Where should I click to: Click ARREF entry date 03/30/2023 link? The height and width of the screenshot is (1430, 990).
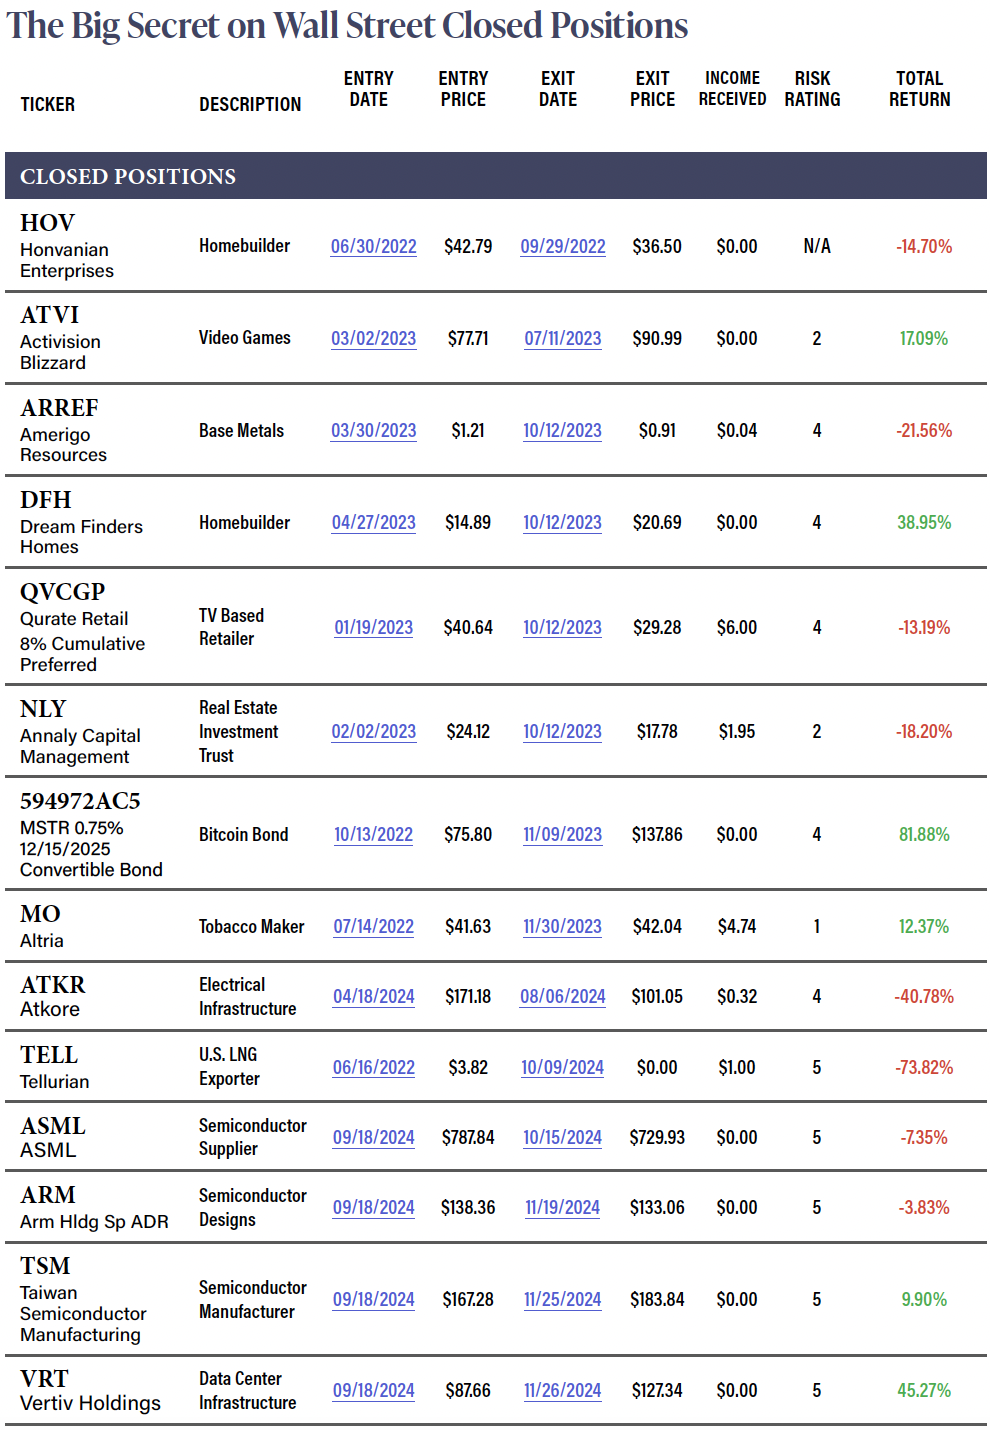(373, 430)
